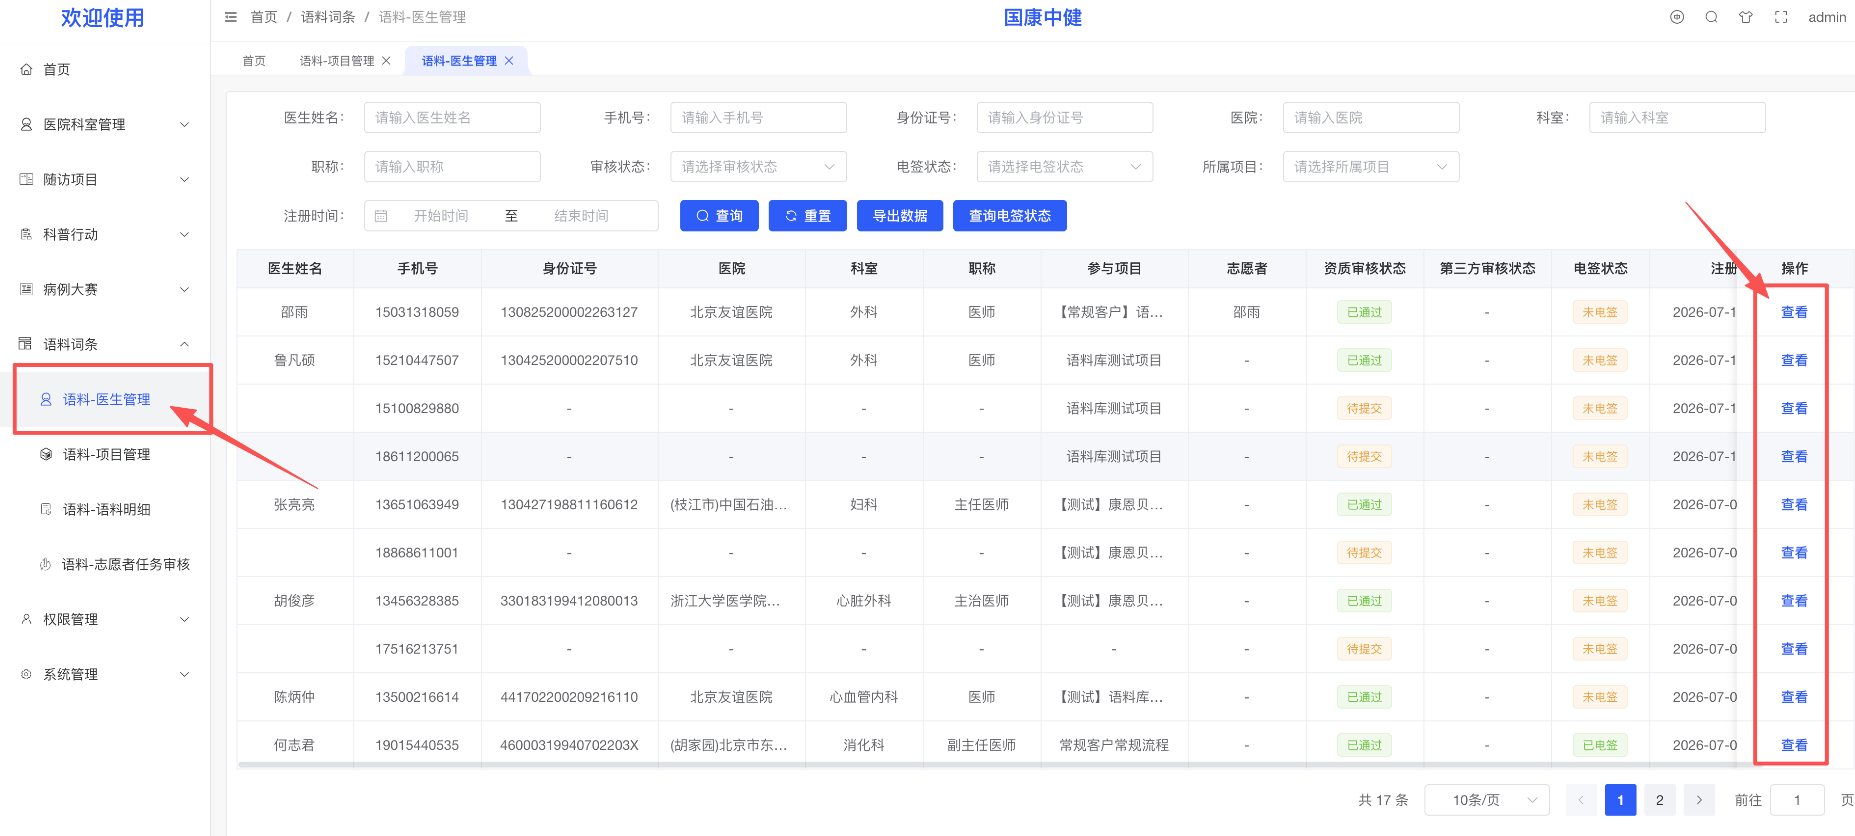Expand 权限管理 menu chevron
This screenshot has height=836, width=1855.
coord(184,619)
